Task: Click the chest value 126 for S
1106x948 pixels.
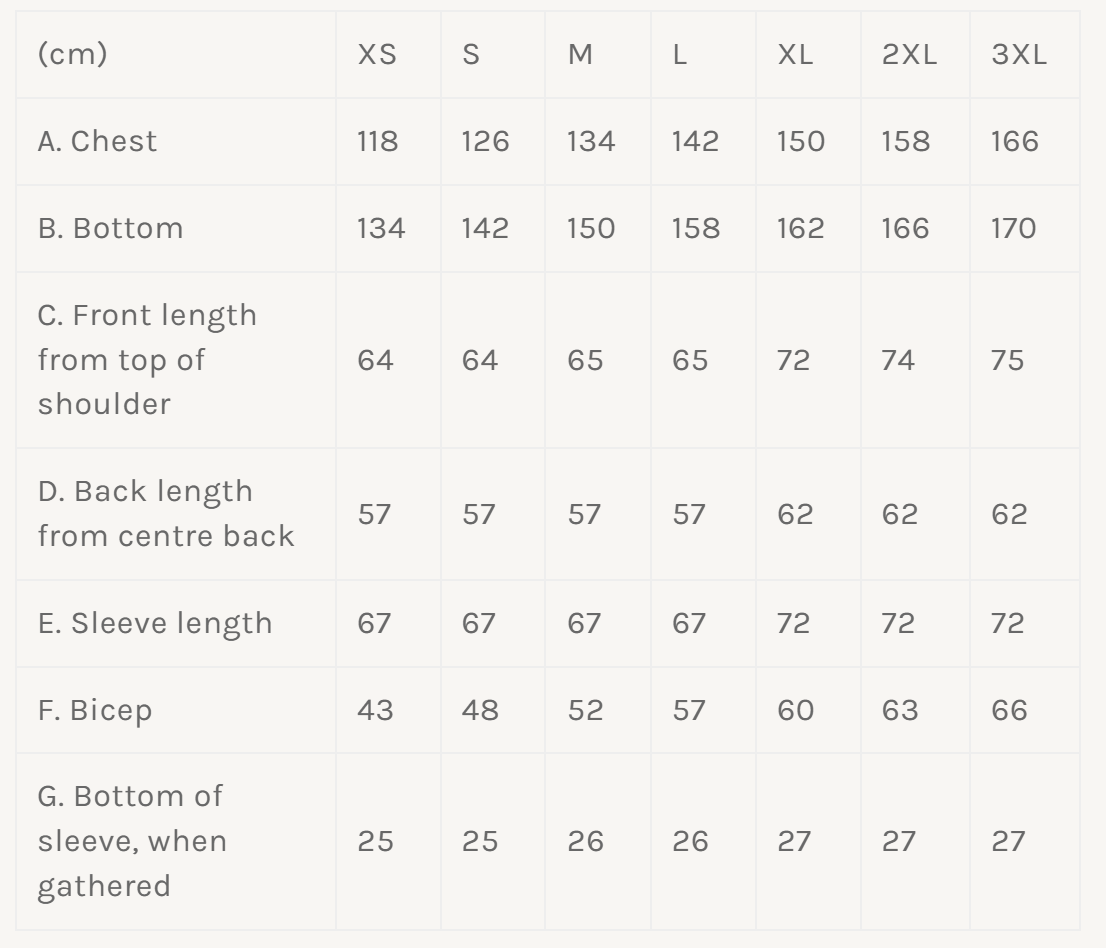Action: (x=485, y=141)
